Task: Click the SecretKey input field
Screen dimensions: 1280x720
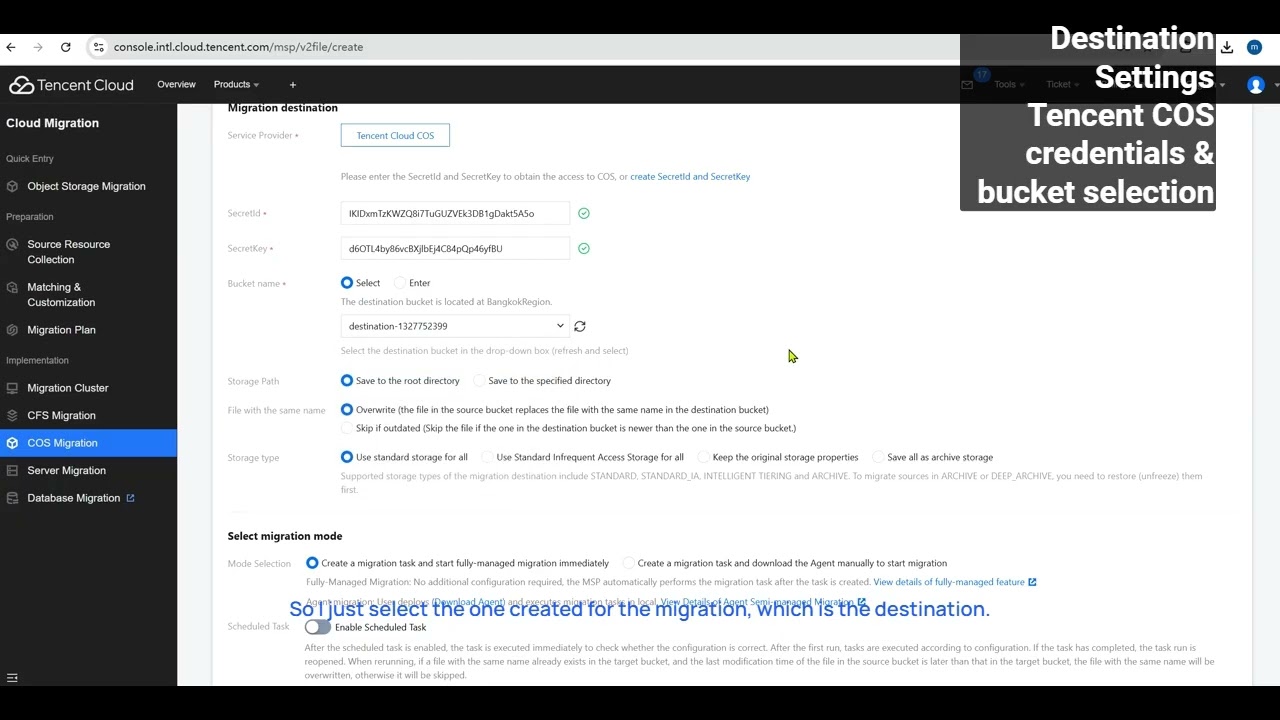Action: tap(455, 248)
